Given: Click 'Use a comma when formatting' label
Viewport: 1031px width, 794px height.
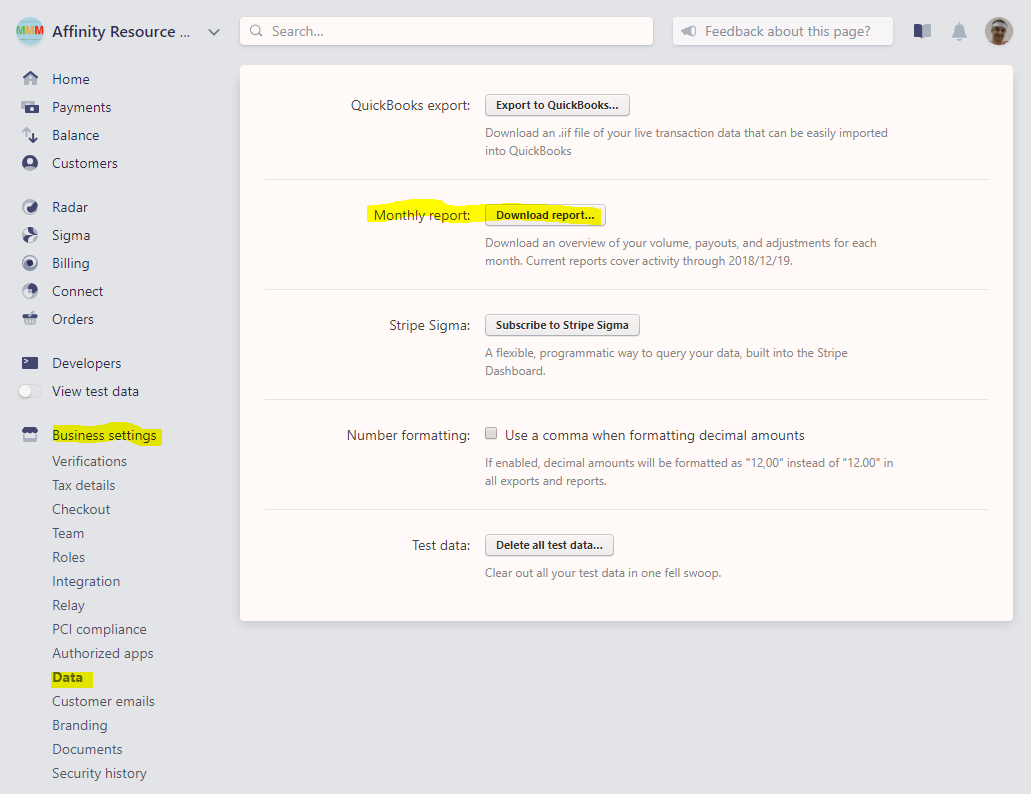Looking at the screenshot, I should point(654,435).
